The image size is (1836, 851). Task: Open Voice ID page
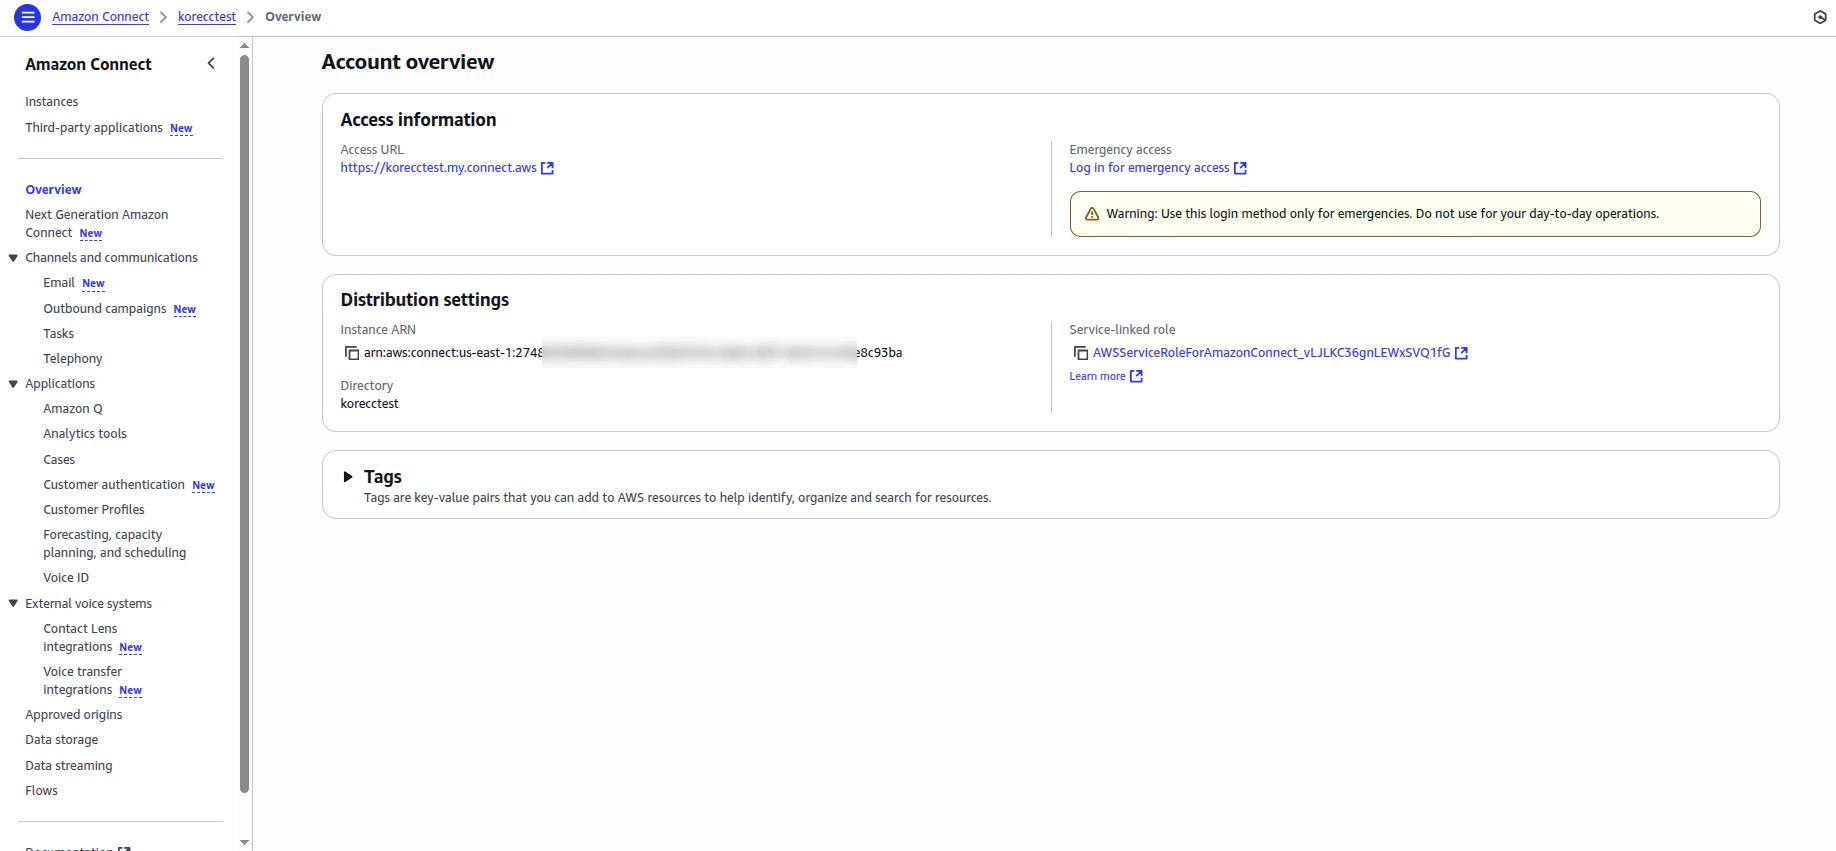click(x=66, y=578)
